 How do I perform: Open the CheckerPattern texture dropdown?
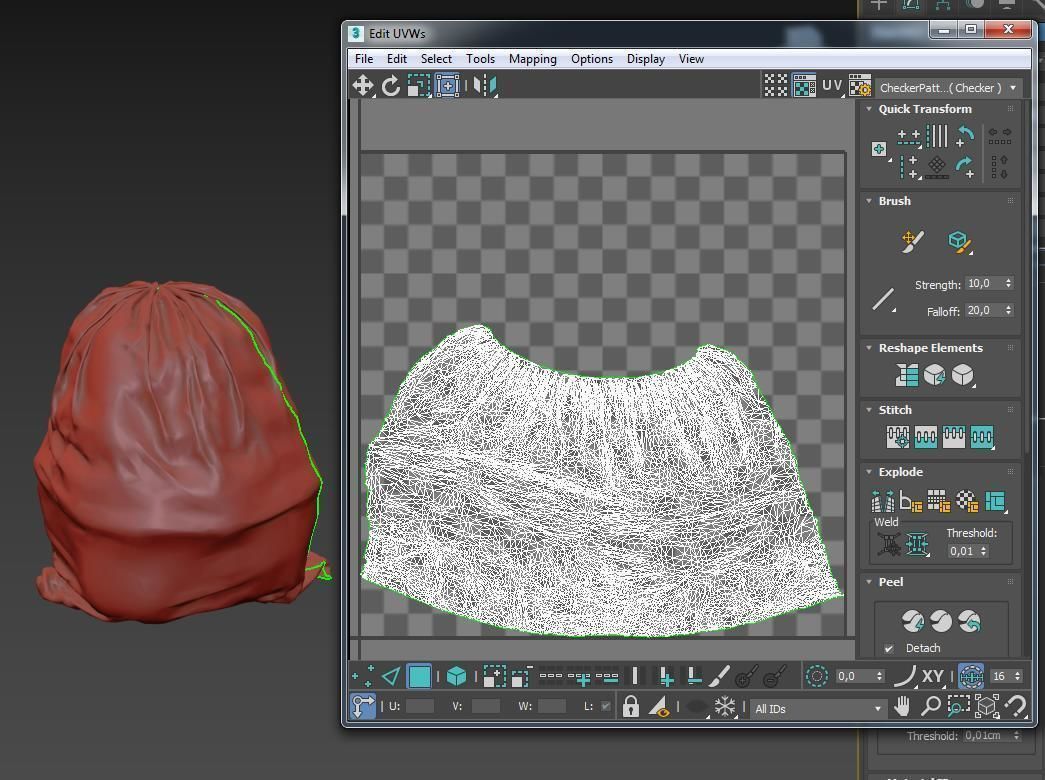coord(948,87)
